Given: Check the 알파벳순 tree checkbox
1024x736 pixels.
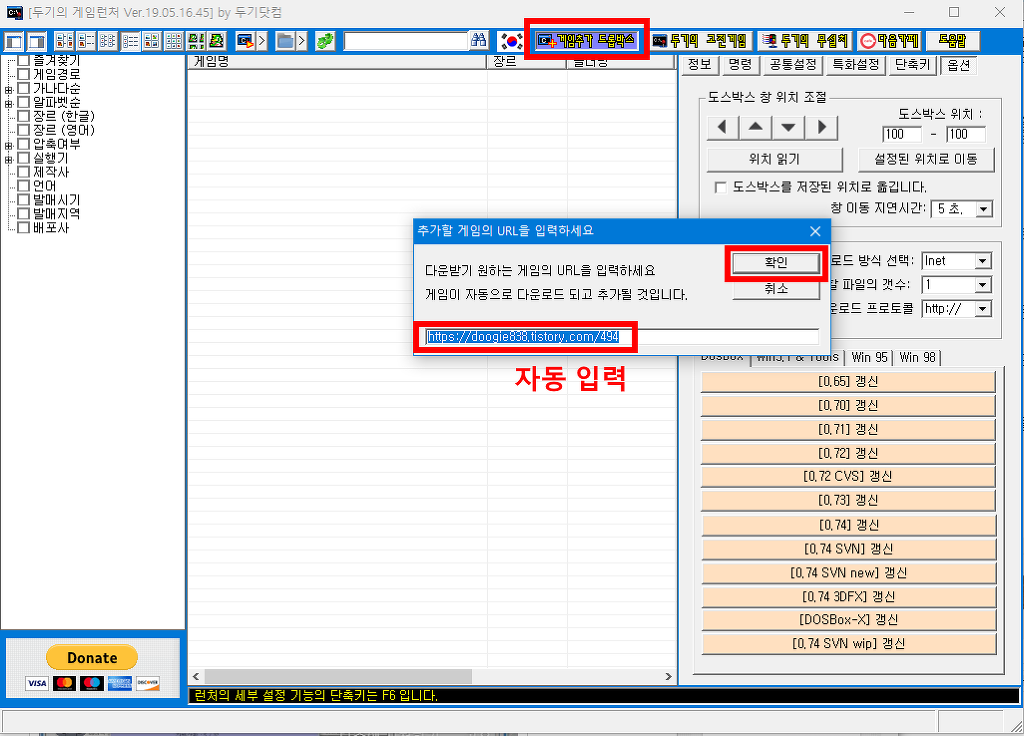Looking at the screenshot, I should [24, 103].
